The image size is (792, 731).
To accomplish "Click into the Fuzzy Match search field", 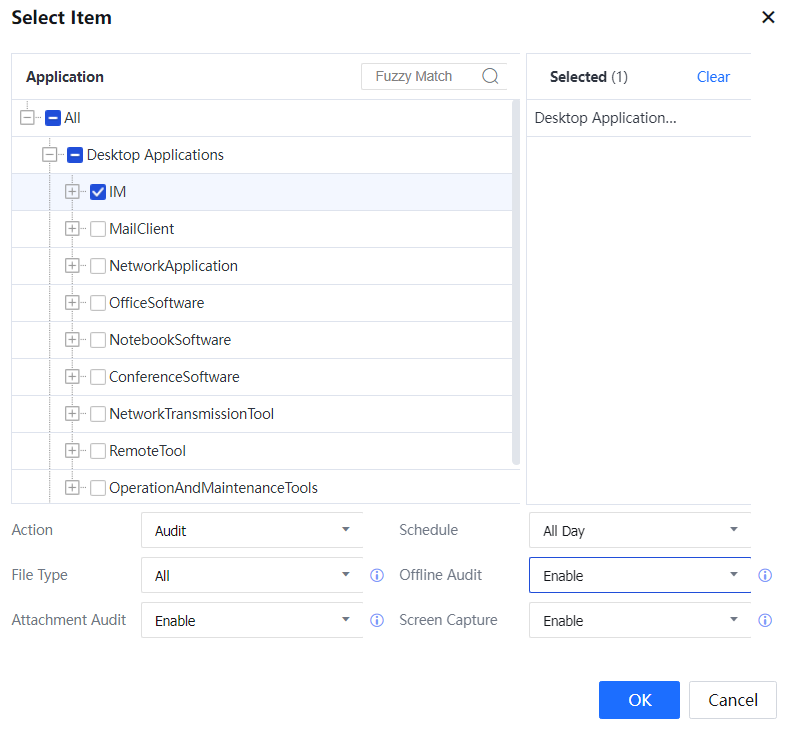I will click(x=418, y=77).
